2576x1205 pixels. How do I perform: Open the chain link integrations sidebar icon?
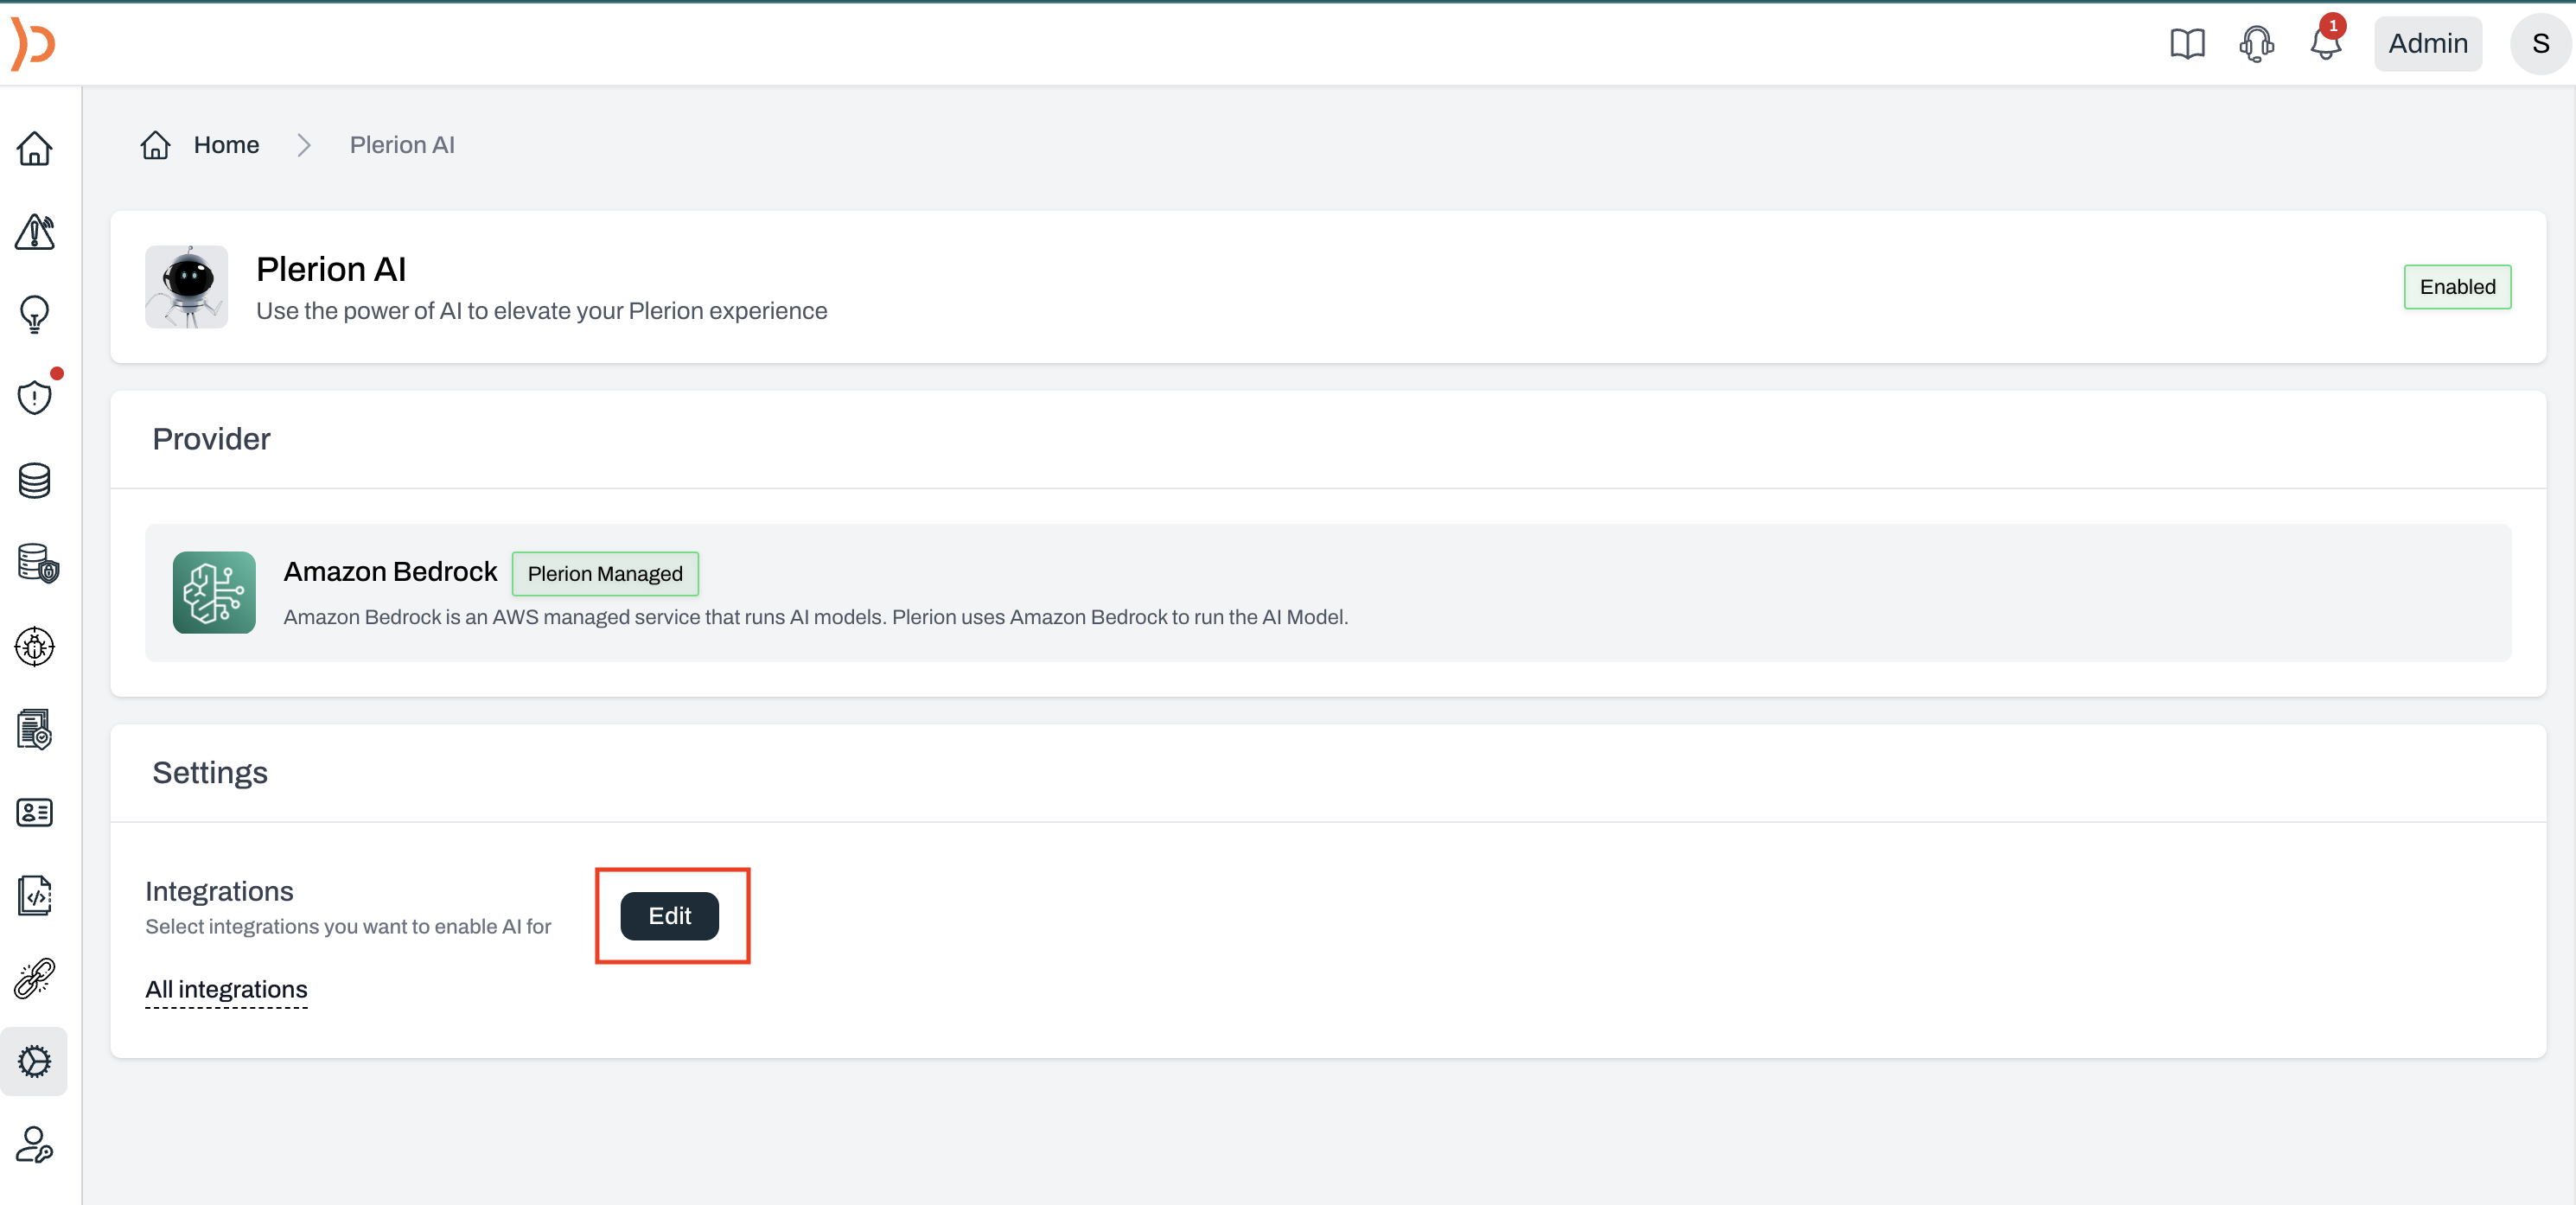[34, 978]
